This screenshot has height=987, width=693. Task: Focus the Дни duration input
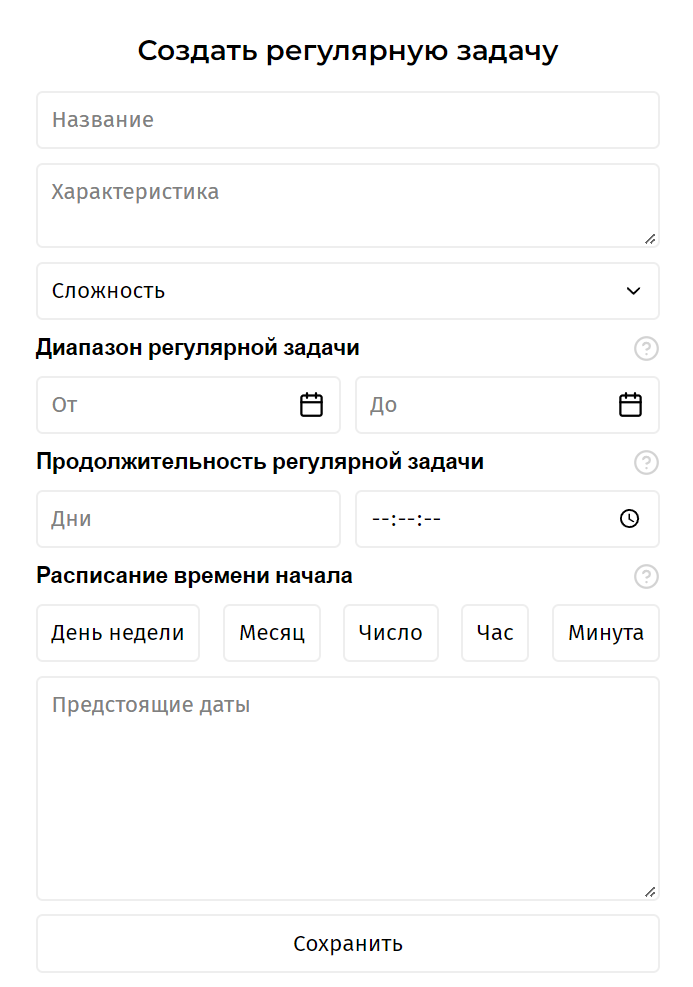(x=188, y=519)
